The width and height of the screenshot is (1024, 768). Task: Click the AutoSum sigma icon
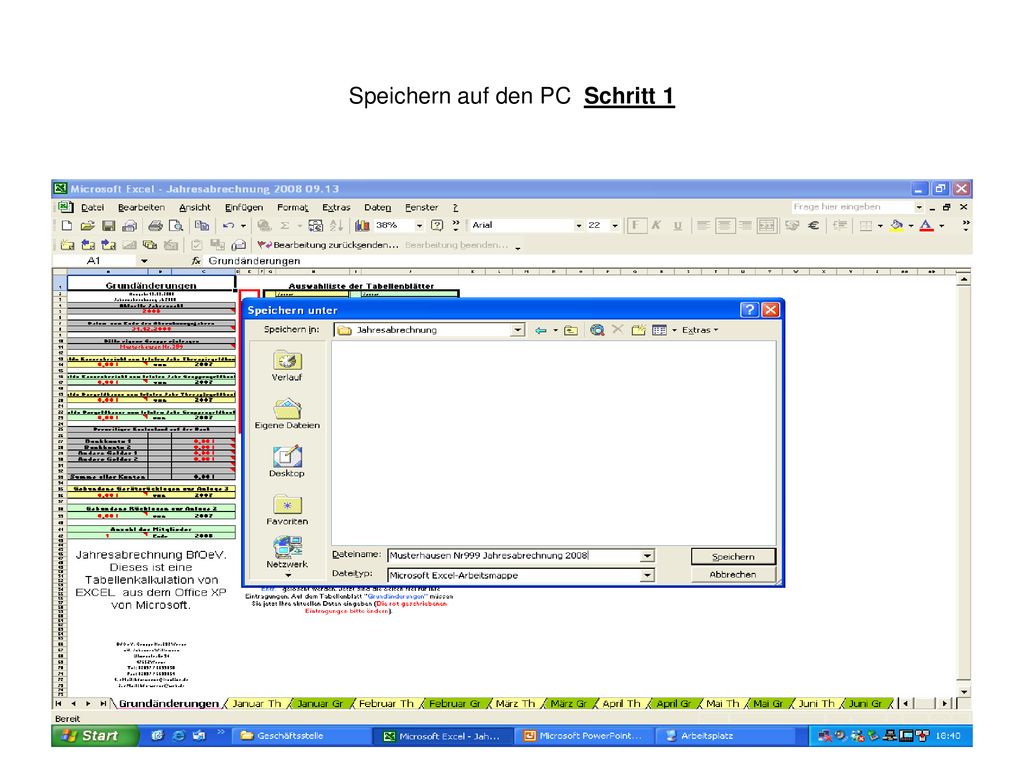(285, 225)
